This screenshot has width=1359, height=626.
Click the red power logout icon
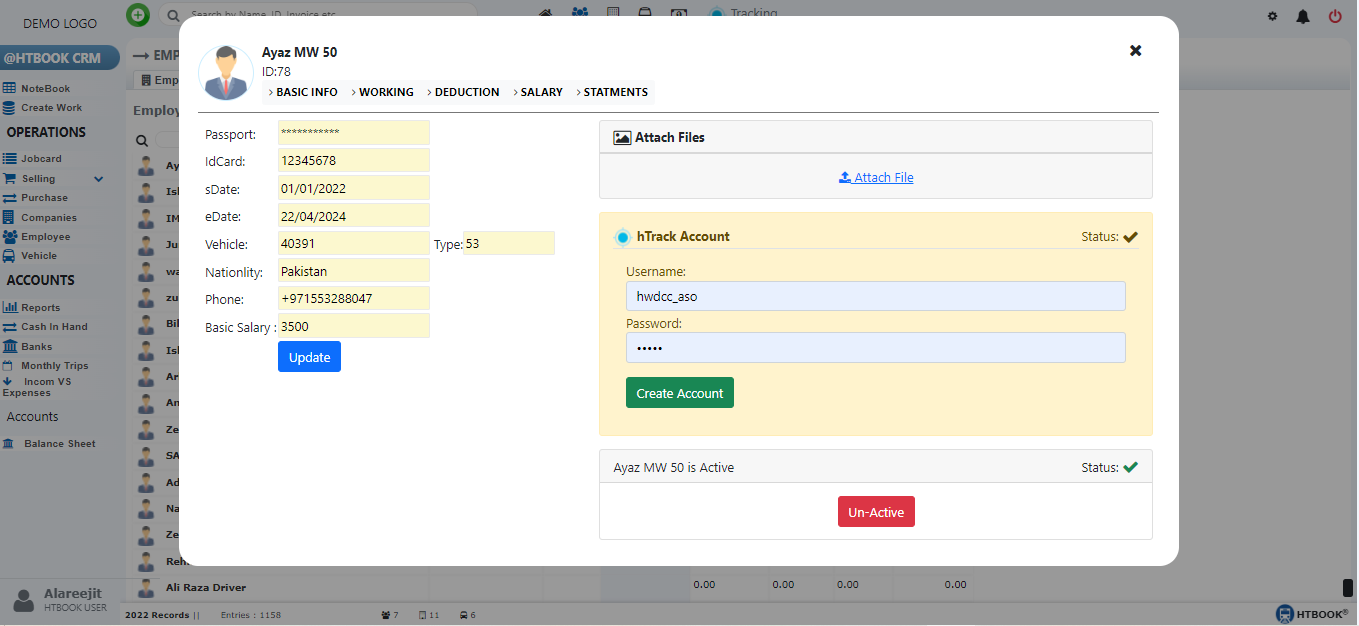(x=1335, y=16)
